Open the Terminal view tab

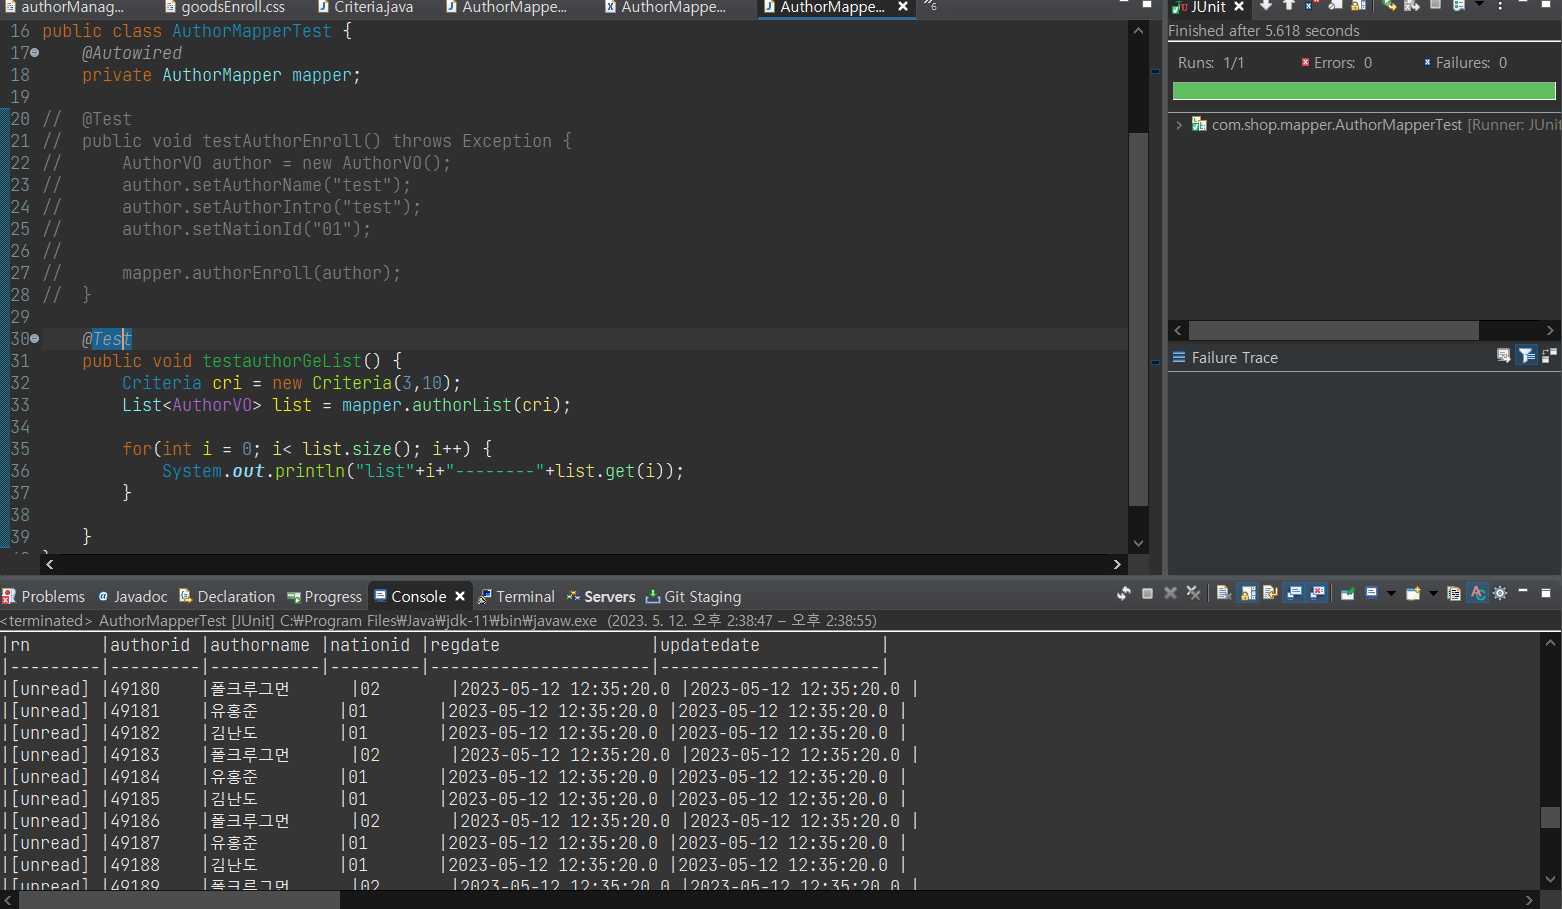point(516,596)
